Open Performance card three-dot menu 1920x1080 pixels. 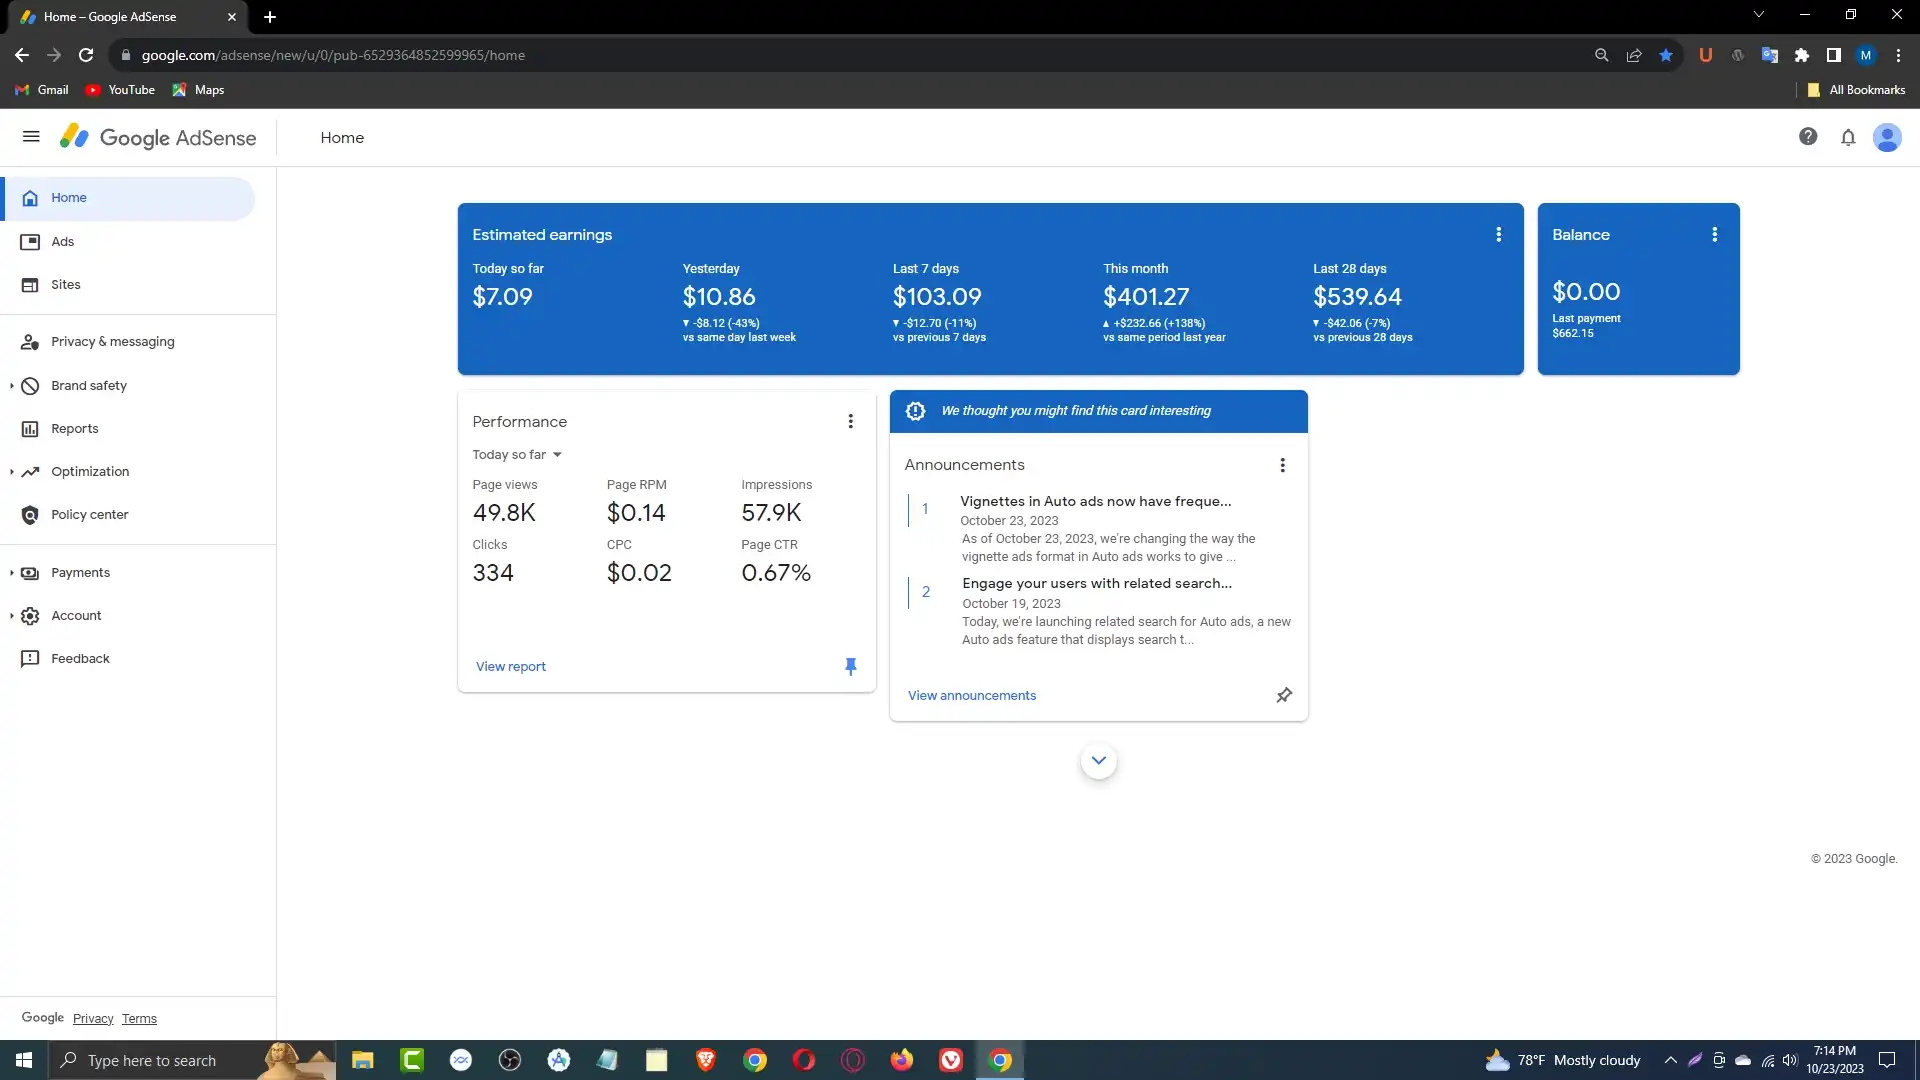point(850,422)
